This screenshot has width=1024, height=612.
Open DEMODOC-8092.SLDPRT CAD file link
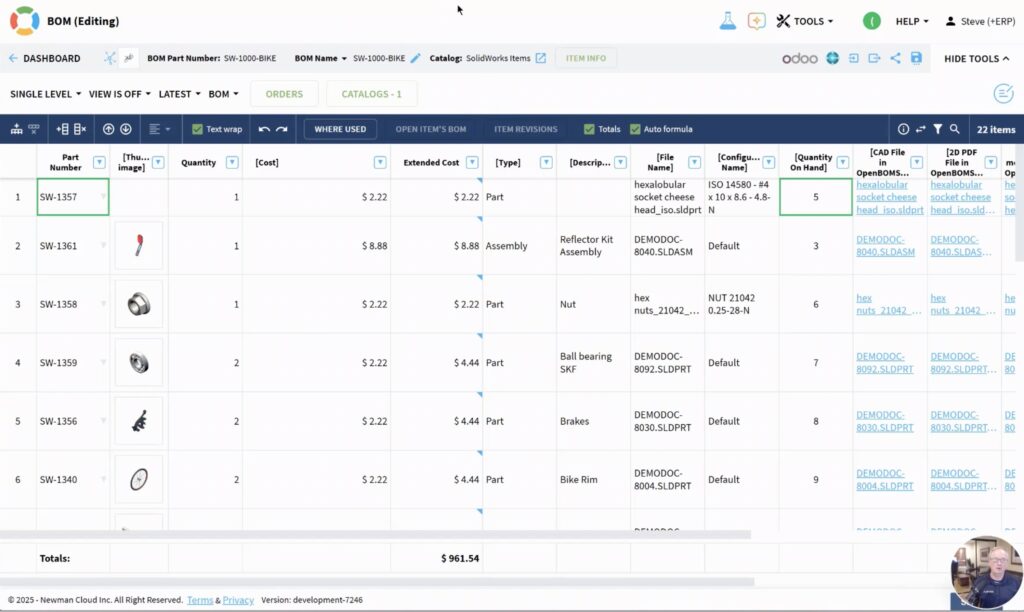885,362
